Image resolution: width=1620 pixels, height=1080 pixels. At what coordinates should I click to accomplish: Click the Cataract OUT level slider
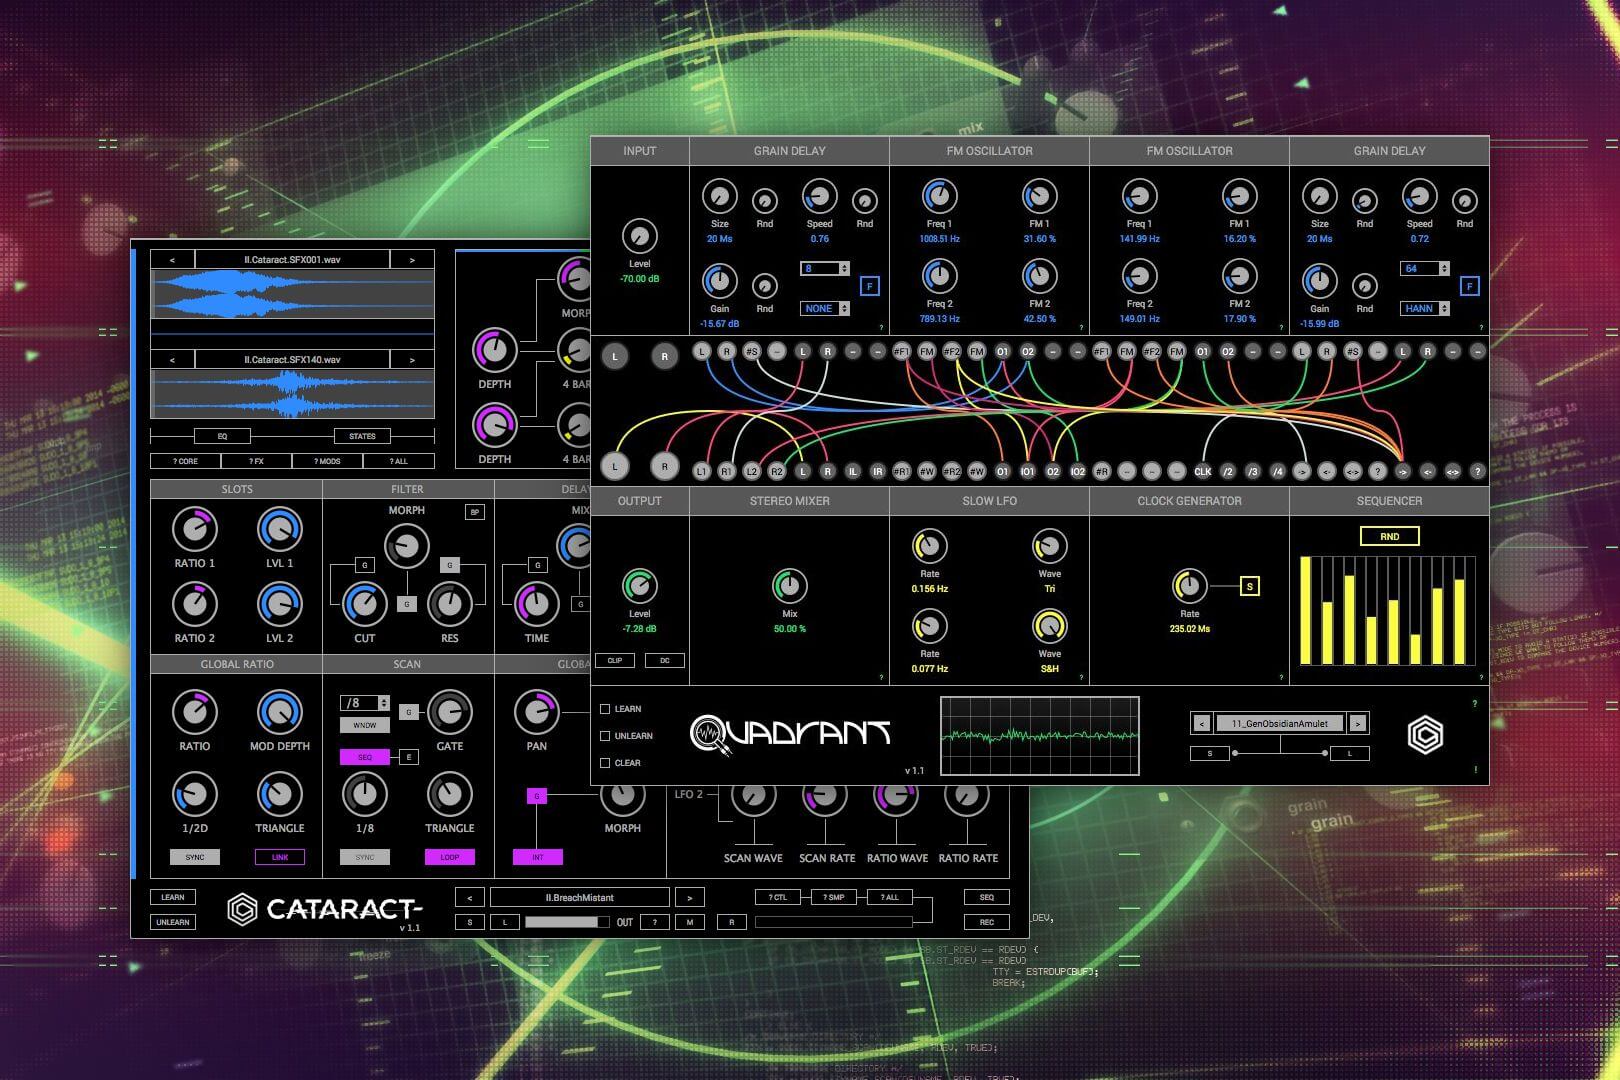point(566,922)
